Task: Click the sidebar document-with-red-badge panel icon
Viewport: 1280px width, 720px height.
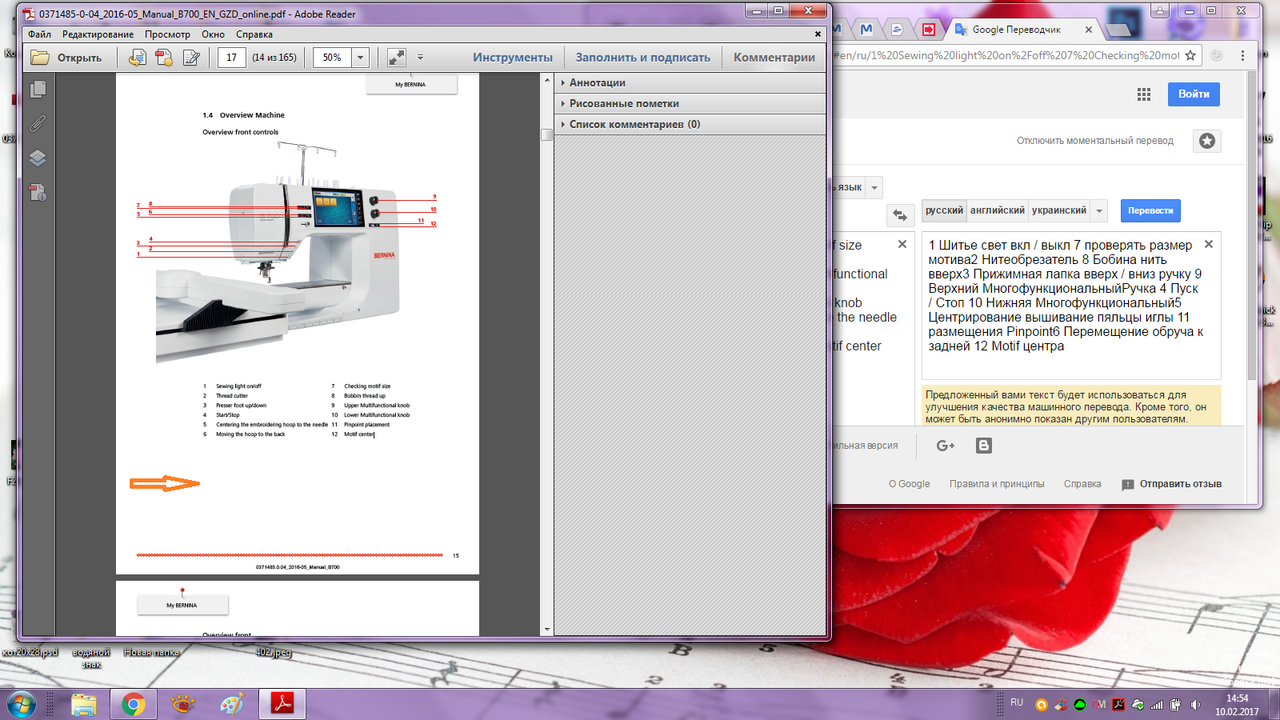Action: pyautogui.click(x=38, y=192)
